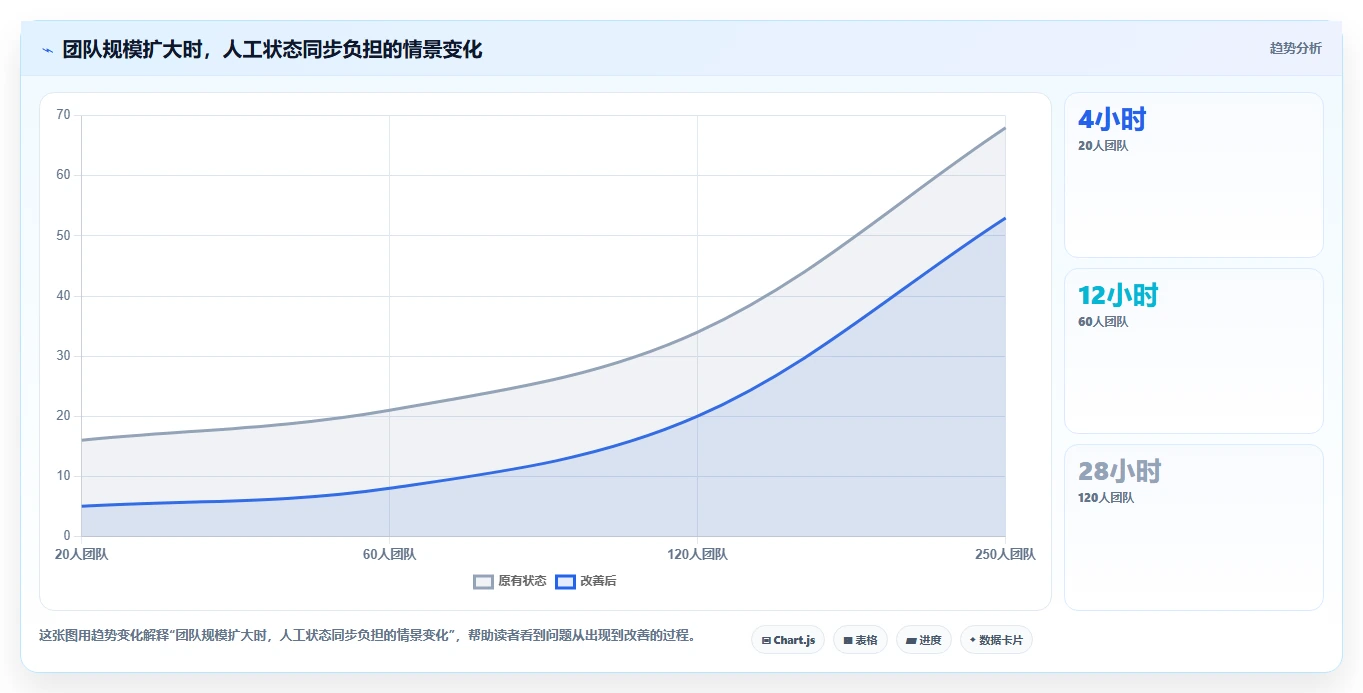Click the 趋势分析 label in header

[x=1295, y=48]
